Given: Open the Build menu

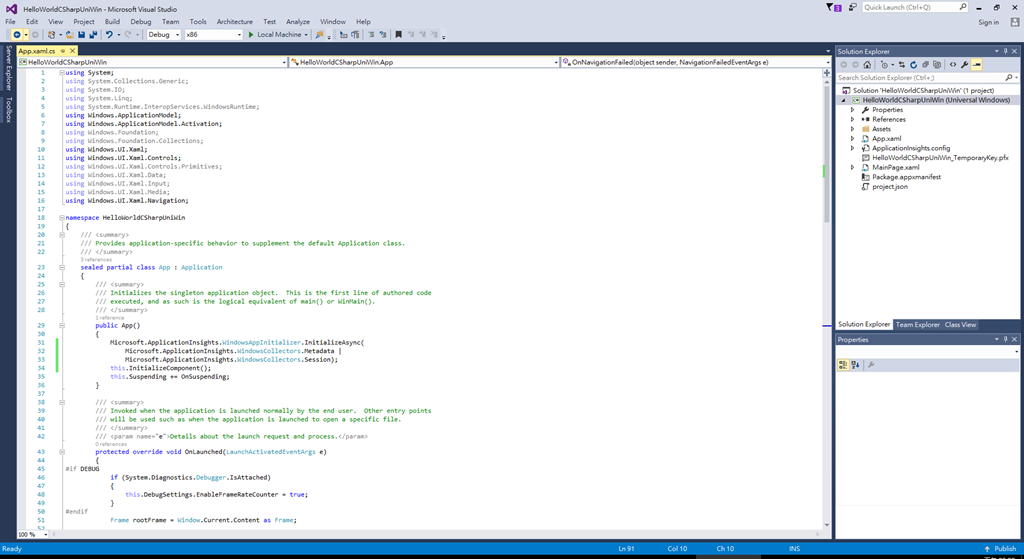Looking at the screenshot, I should pos(112,22).
